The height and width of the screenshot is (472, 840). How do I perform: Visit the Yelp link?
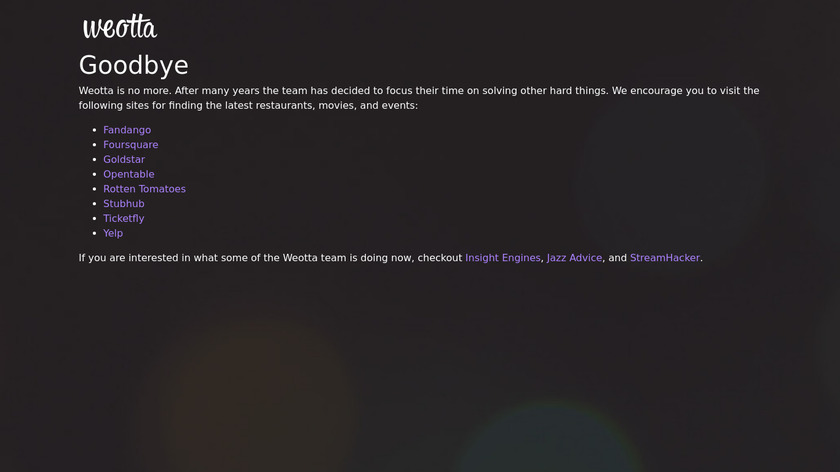113,233
